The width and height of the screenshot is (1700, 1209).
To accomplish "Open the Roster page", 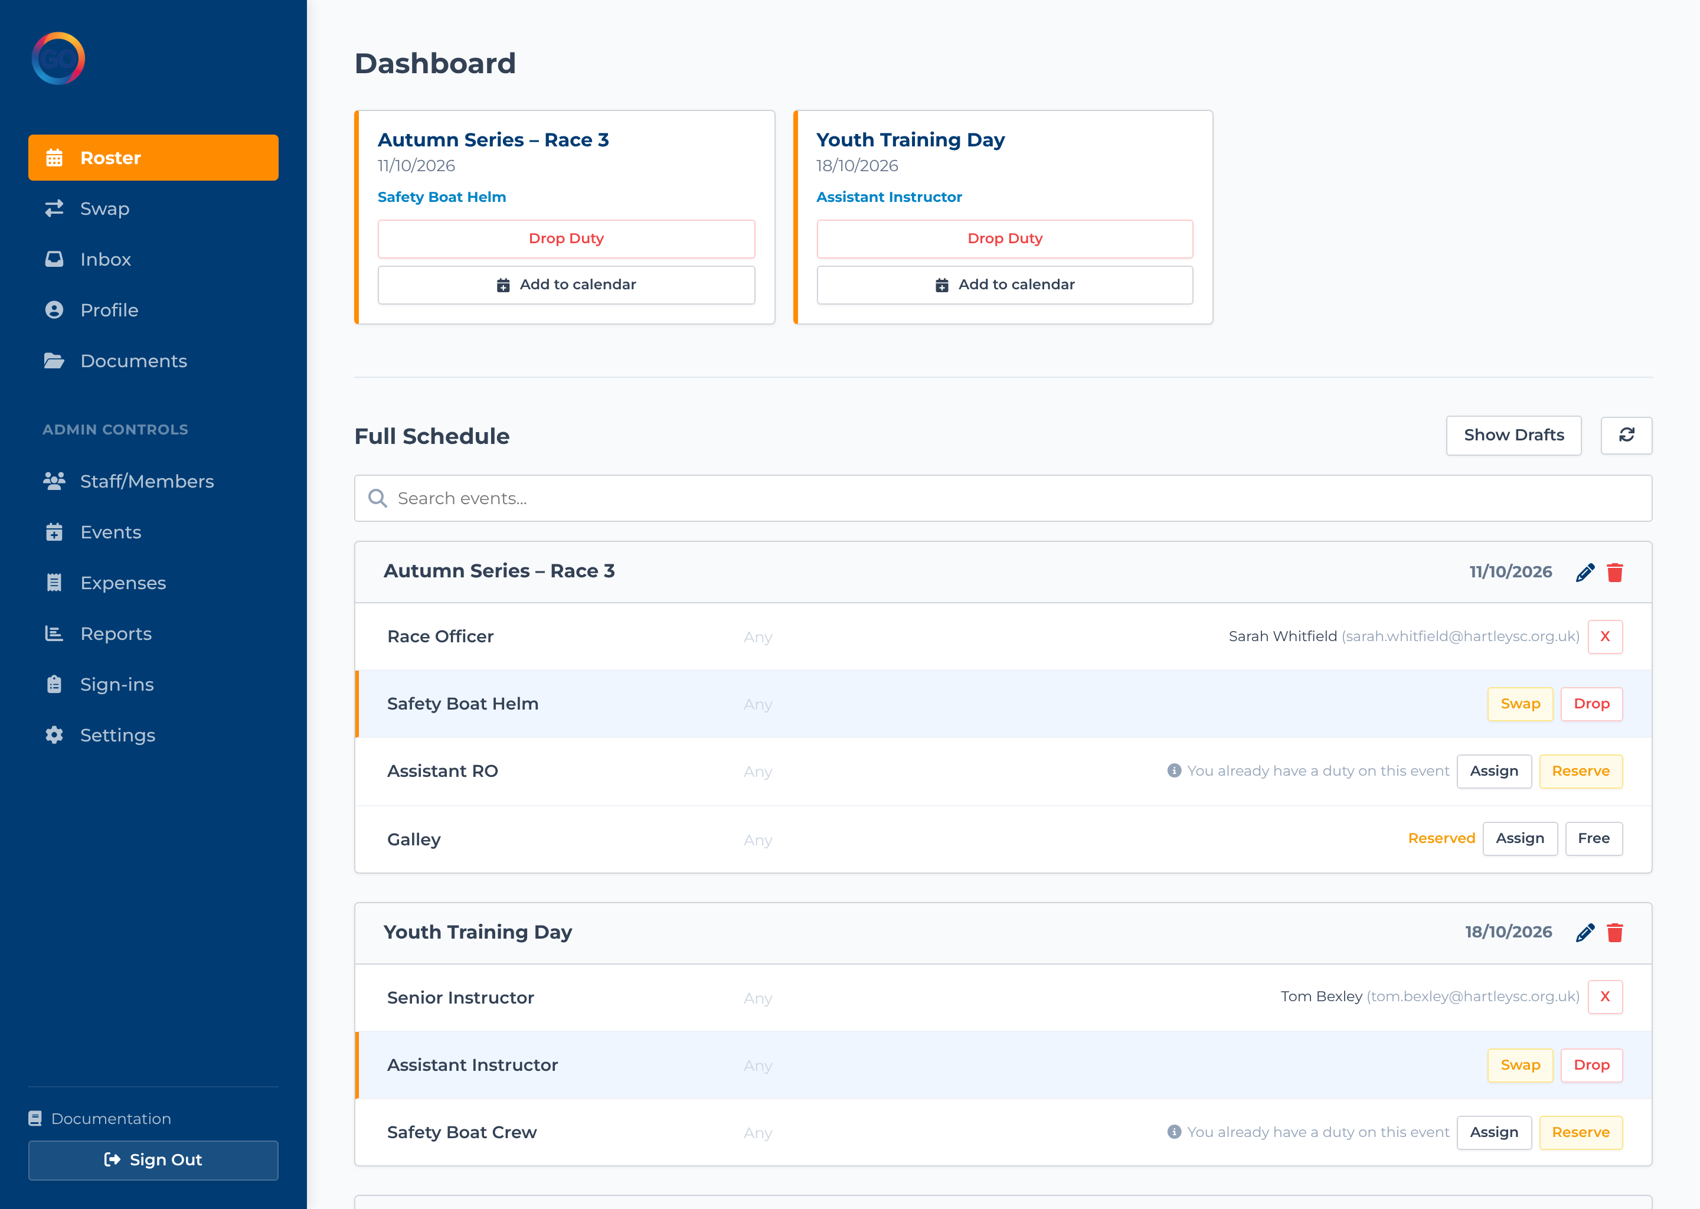I will click(153, 158).
